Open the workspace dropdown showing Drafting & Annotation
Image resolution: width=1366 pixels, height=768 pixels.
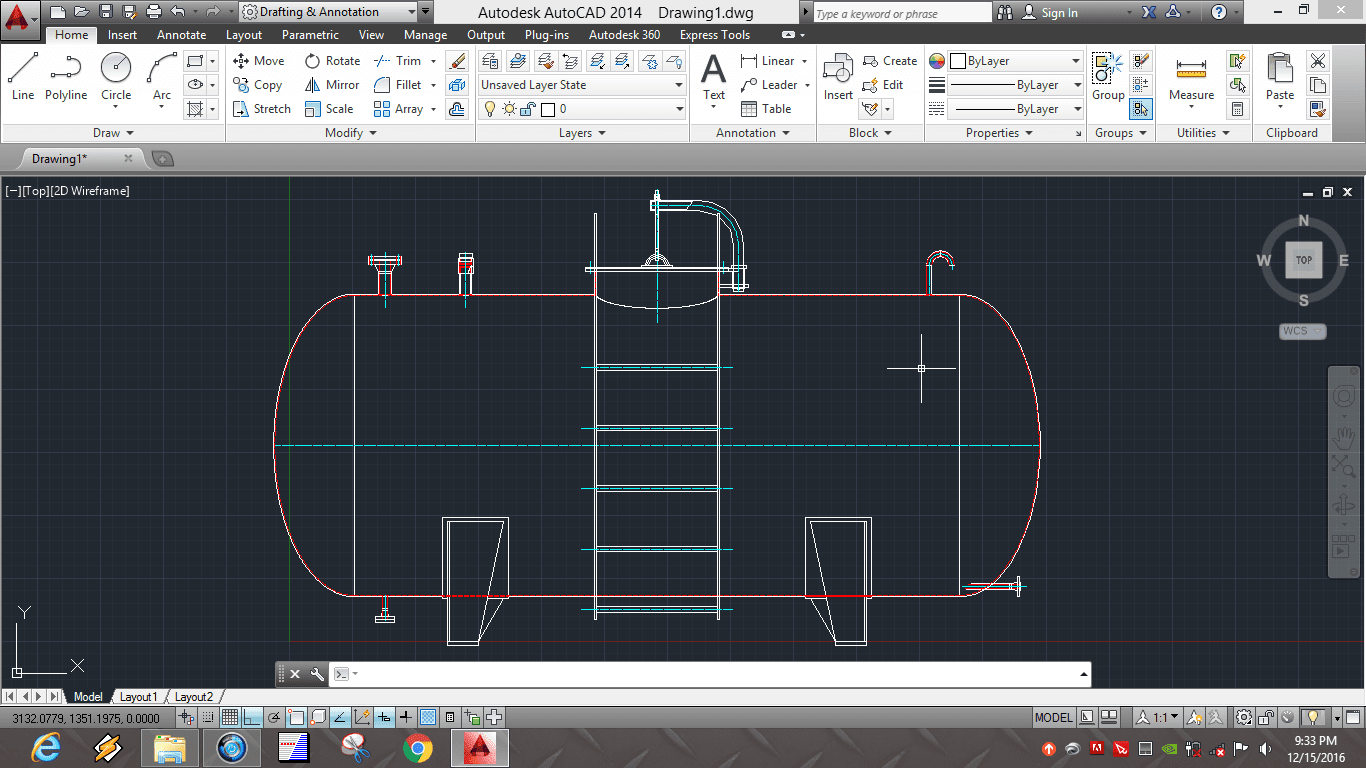point(413,12)
